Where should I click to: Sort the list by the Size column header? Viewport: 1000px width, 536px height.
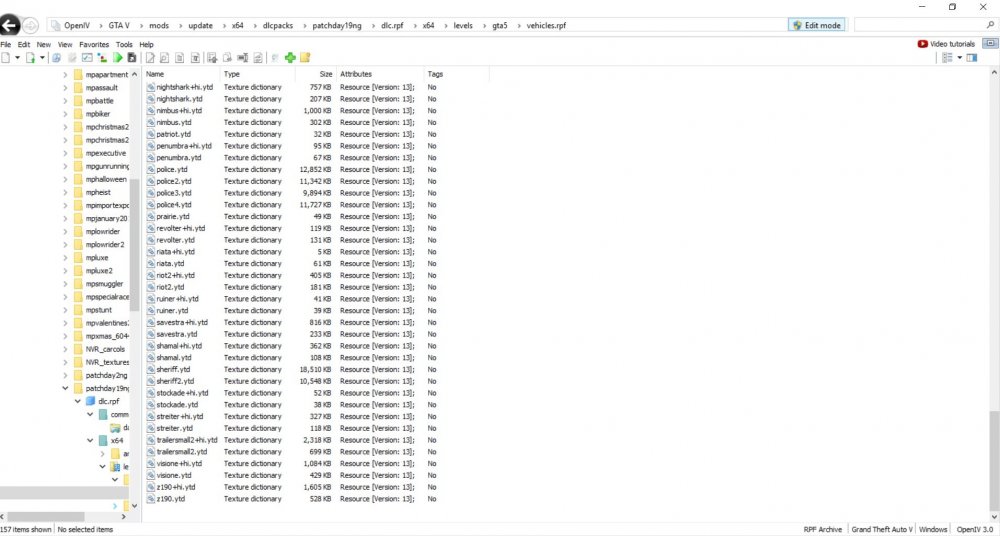coord(316,74)
